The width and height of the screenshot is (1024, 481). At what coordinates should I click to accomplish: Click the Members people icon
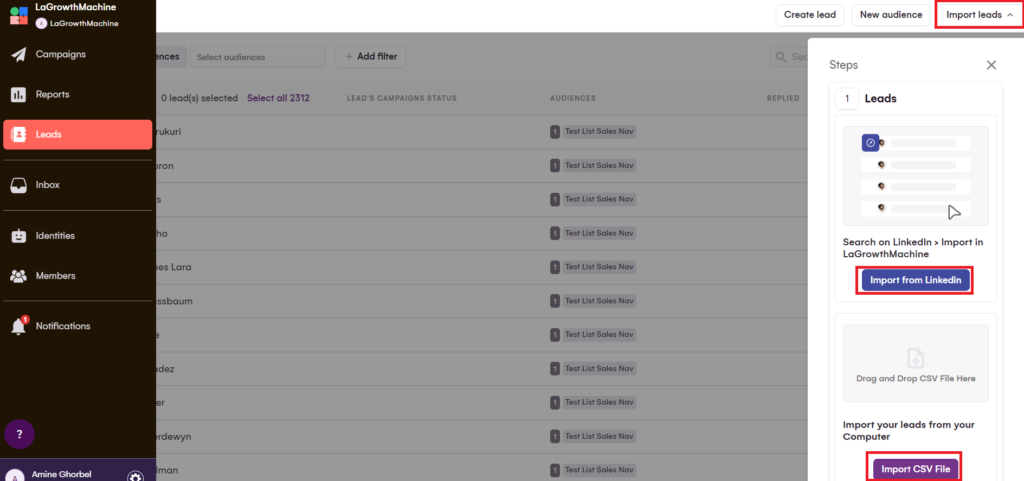coord(18,276)
